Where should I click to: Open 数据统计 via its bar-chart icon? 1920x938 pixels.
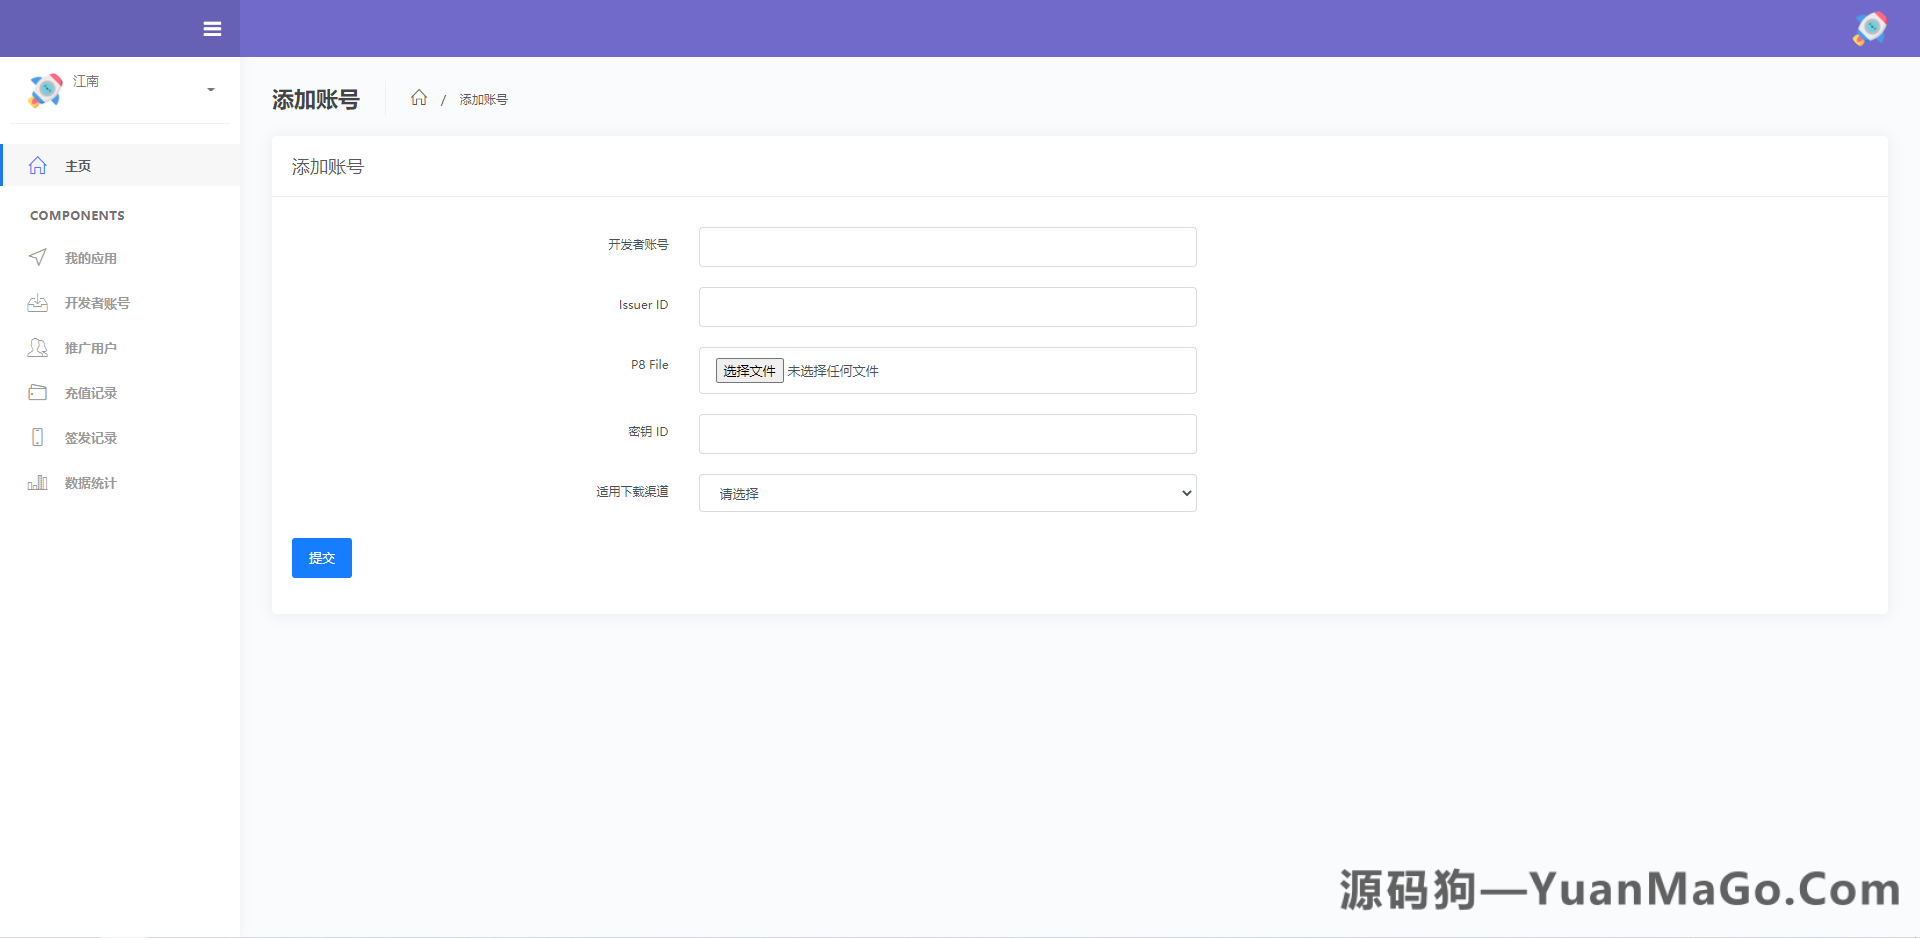click(x=37, y=482)
